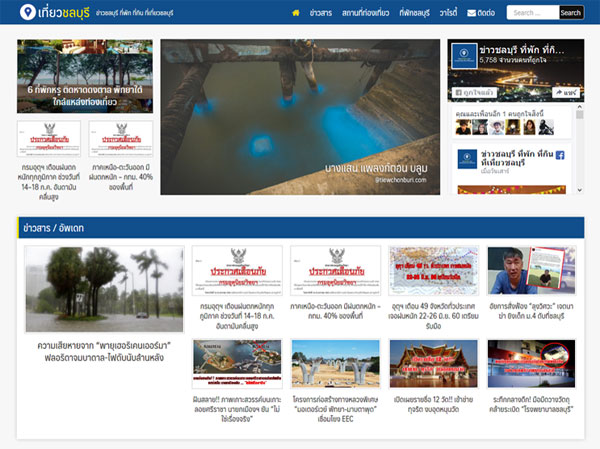Focus the Search input field
Screen dimensions: 600x449
pos(533,13)
